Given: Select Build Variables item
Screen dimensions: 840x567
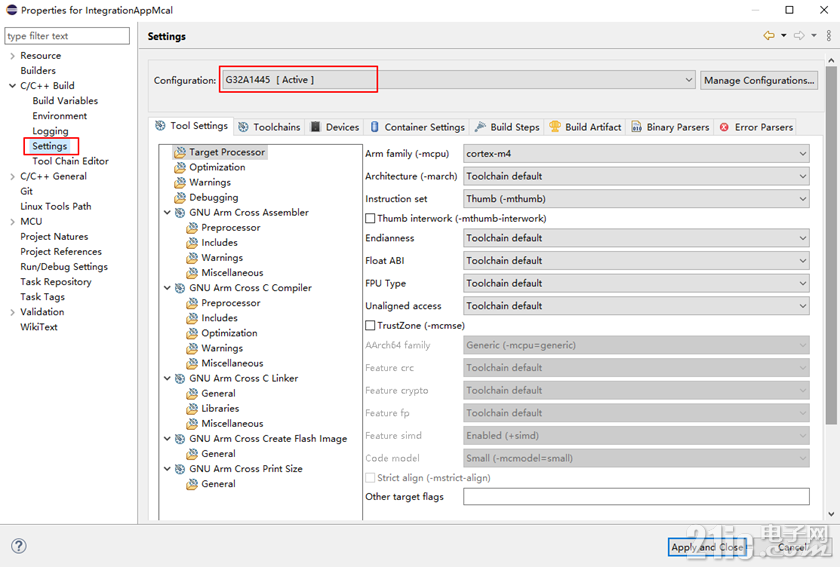Looking at the screenshot, I should (x=65, y=101).
